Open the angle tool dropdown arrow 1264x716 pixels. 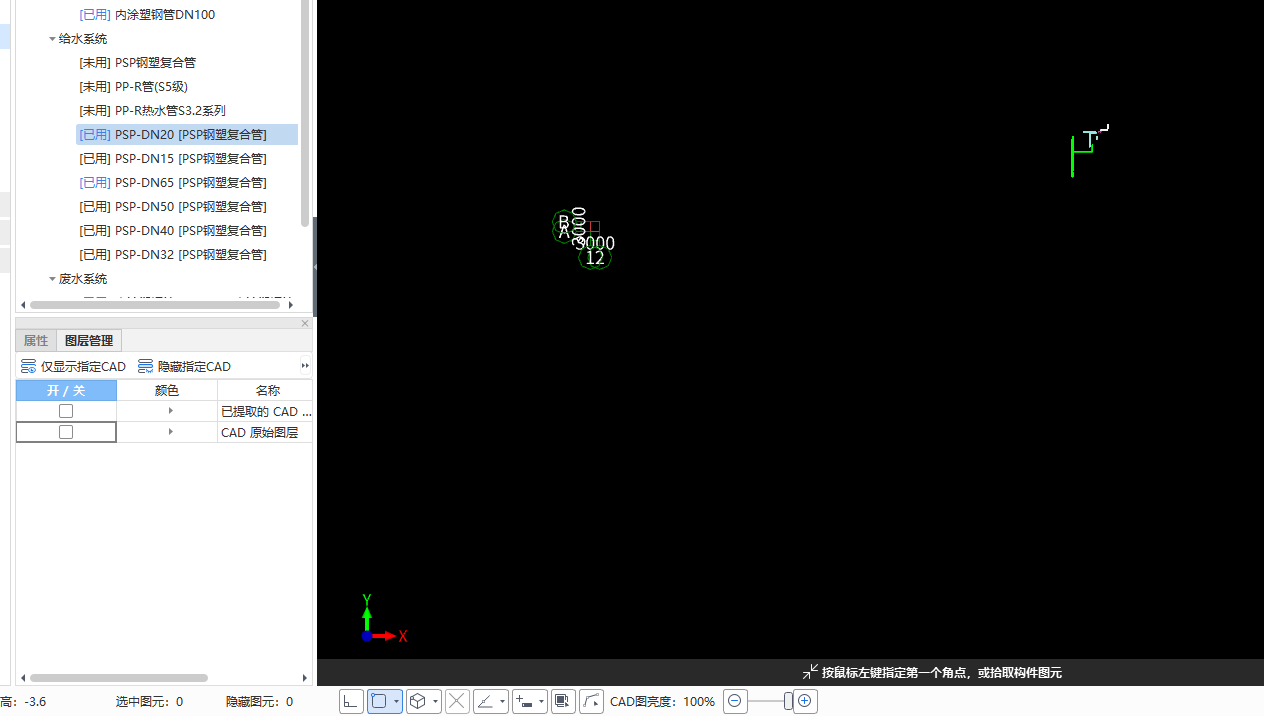tap(502, 702)
